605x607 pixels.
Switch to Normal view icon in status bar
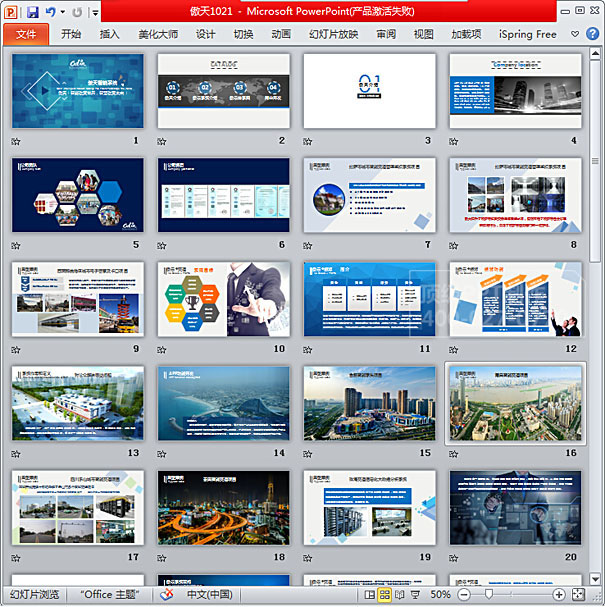click(x=369, y=595)
